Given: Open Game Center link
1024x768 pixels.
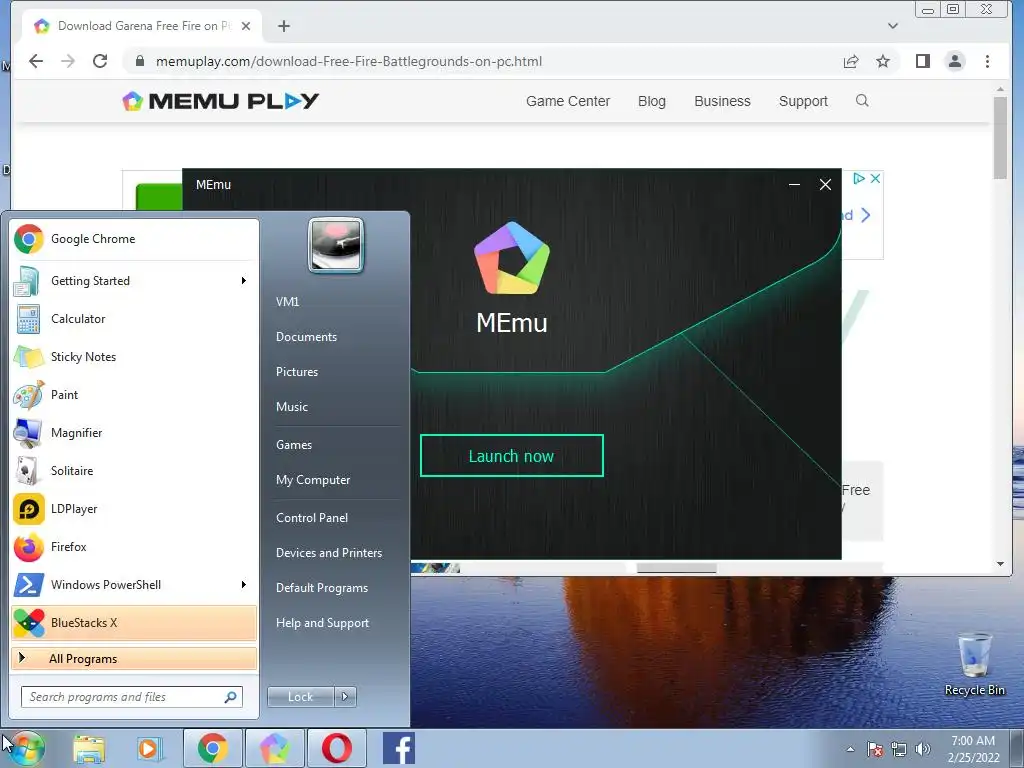Looking at the screenshot, I should (x=568, y=101).
